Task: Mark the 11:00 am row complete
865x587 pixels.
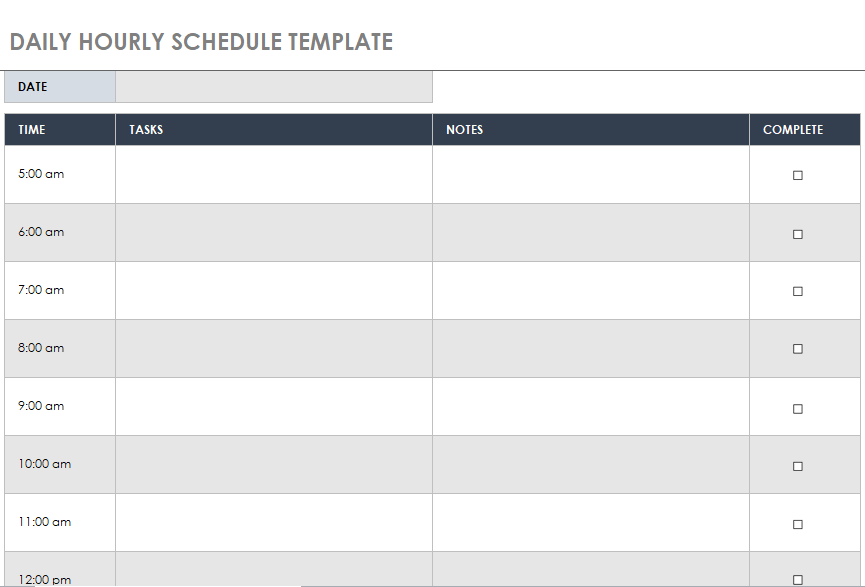Action: coord(798,524)
